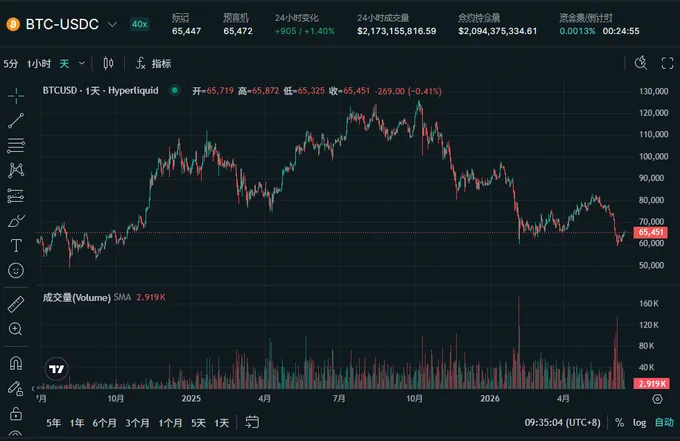Image resolution: width=680 pixels, height=441 pixels.
Task: Click the TradingView logo
Action: point(57,369)
